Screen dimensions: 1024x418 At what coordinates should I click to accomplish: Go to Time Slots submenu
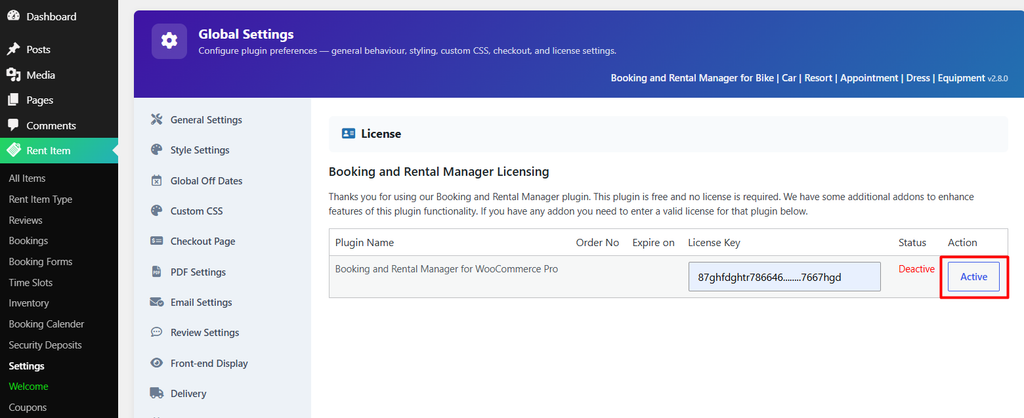click(x=31, y=283)
